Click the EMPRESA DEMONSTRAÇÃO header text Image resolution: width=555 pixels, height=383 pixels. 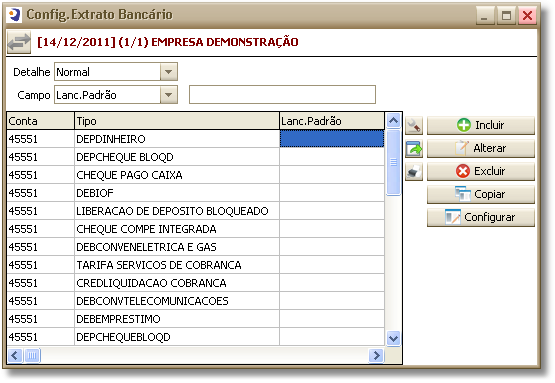click(225, 42)
